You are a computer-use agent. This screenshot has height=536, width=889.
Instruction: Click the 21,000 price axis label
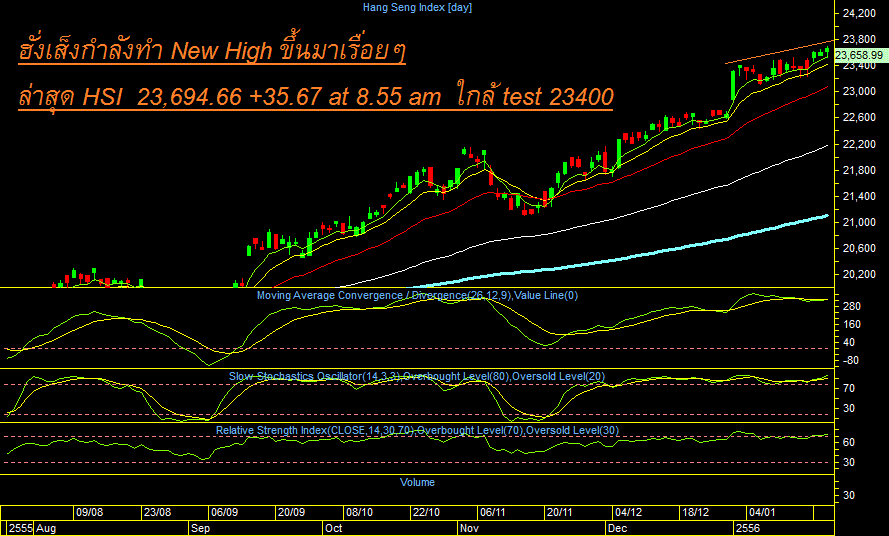(860, 222)
